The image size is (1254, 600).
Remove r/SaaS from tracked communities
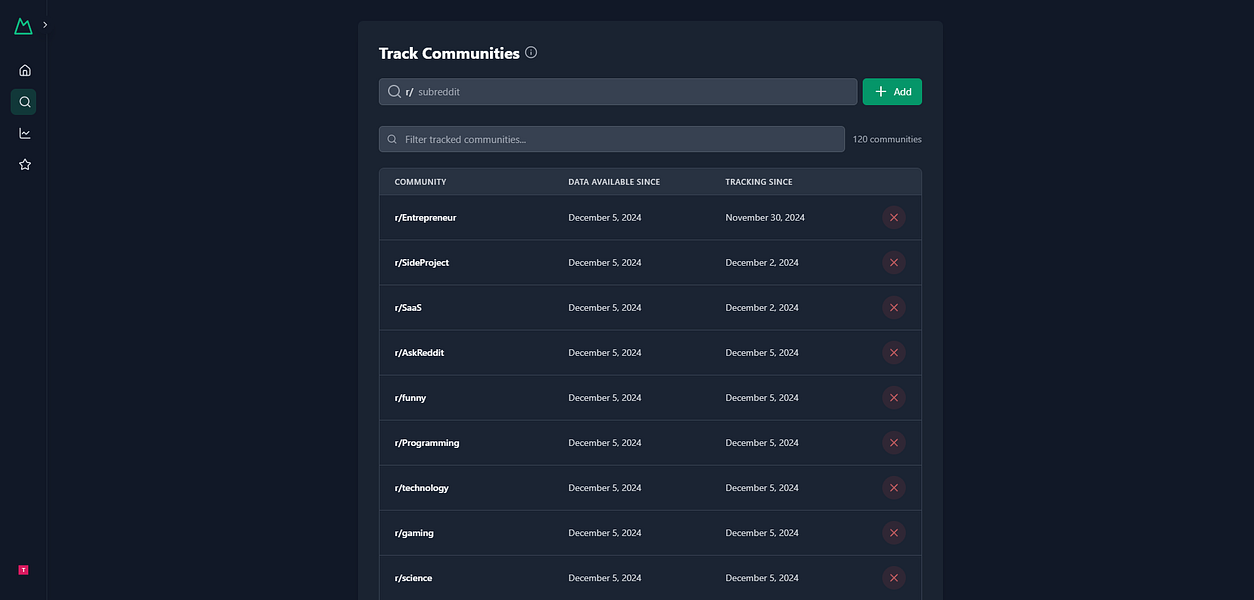click(894, 307)
